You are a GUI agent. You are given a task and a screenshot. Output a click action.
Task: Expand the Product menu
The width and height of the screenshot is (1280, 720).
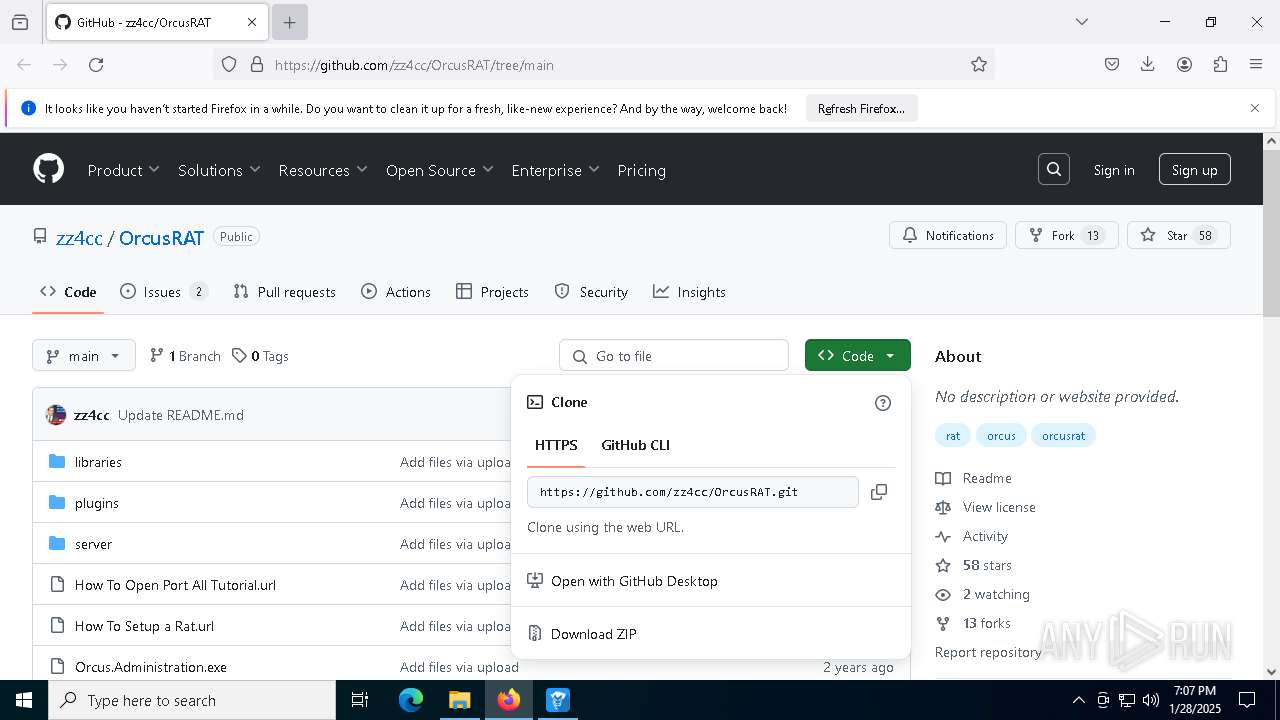pos(123,170)
